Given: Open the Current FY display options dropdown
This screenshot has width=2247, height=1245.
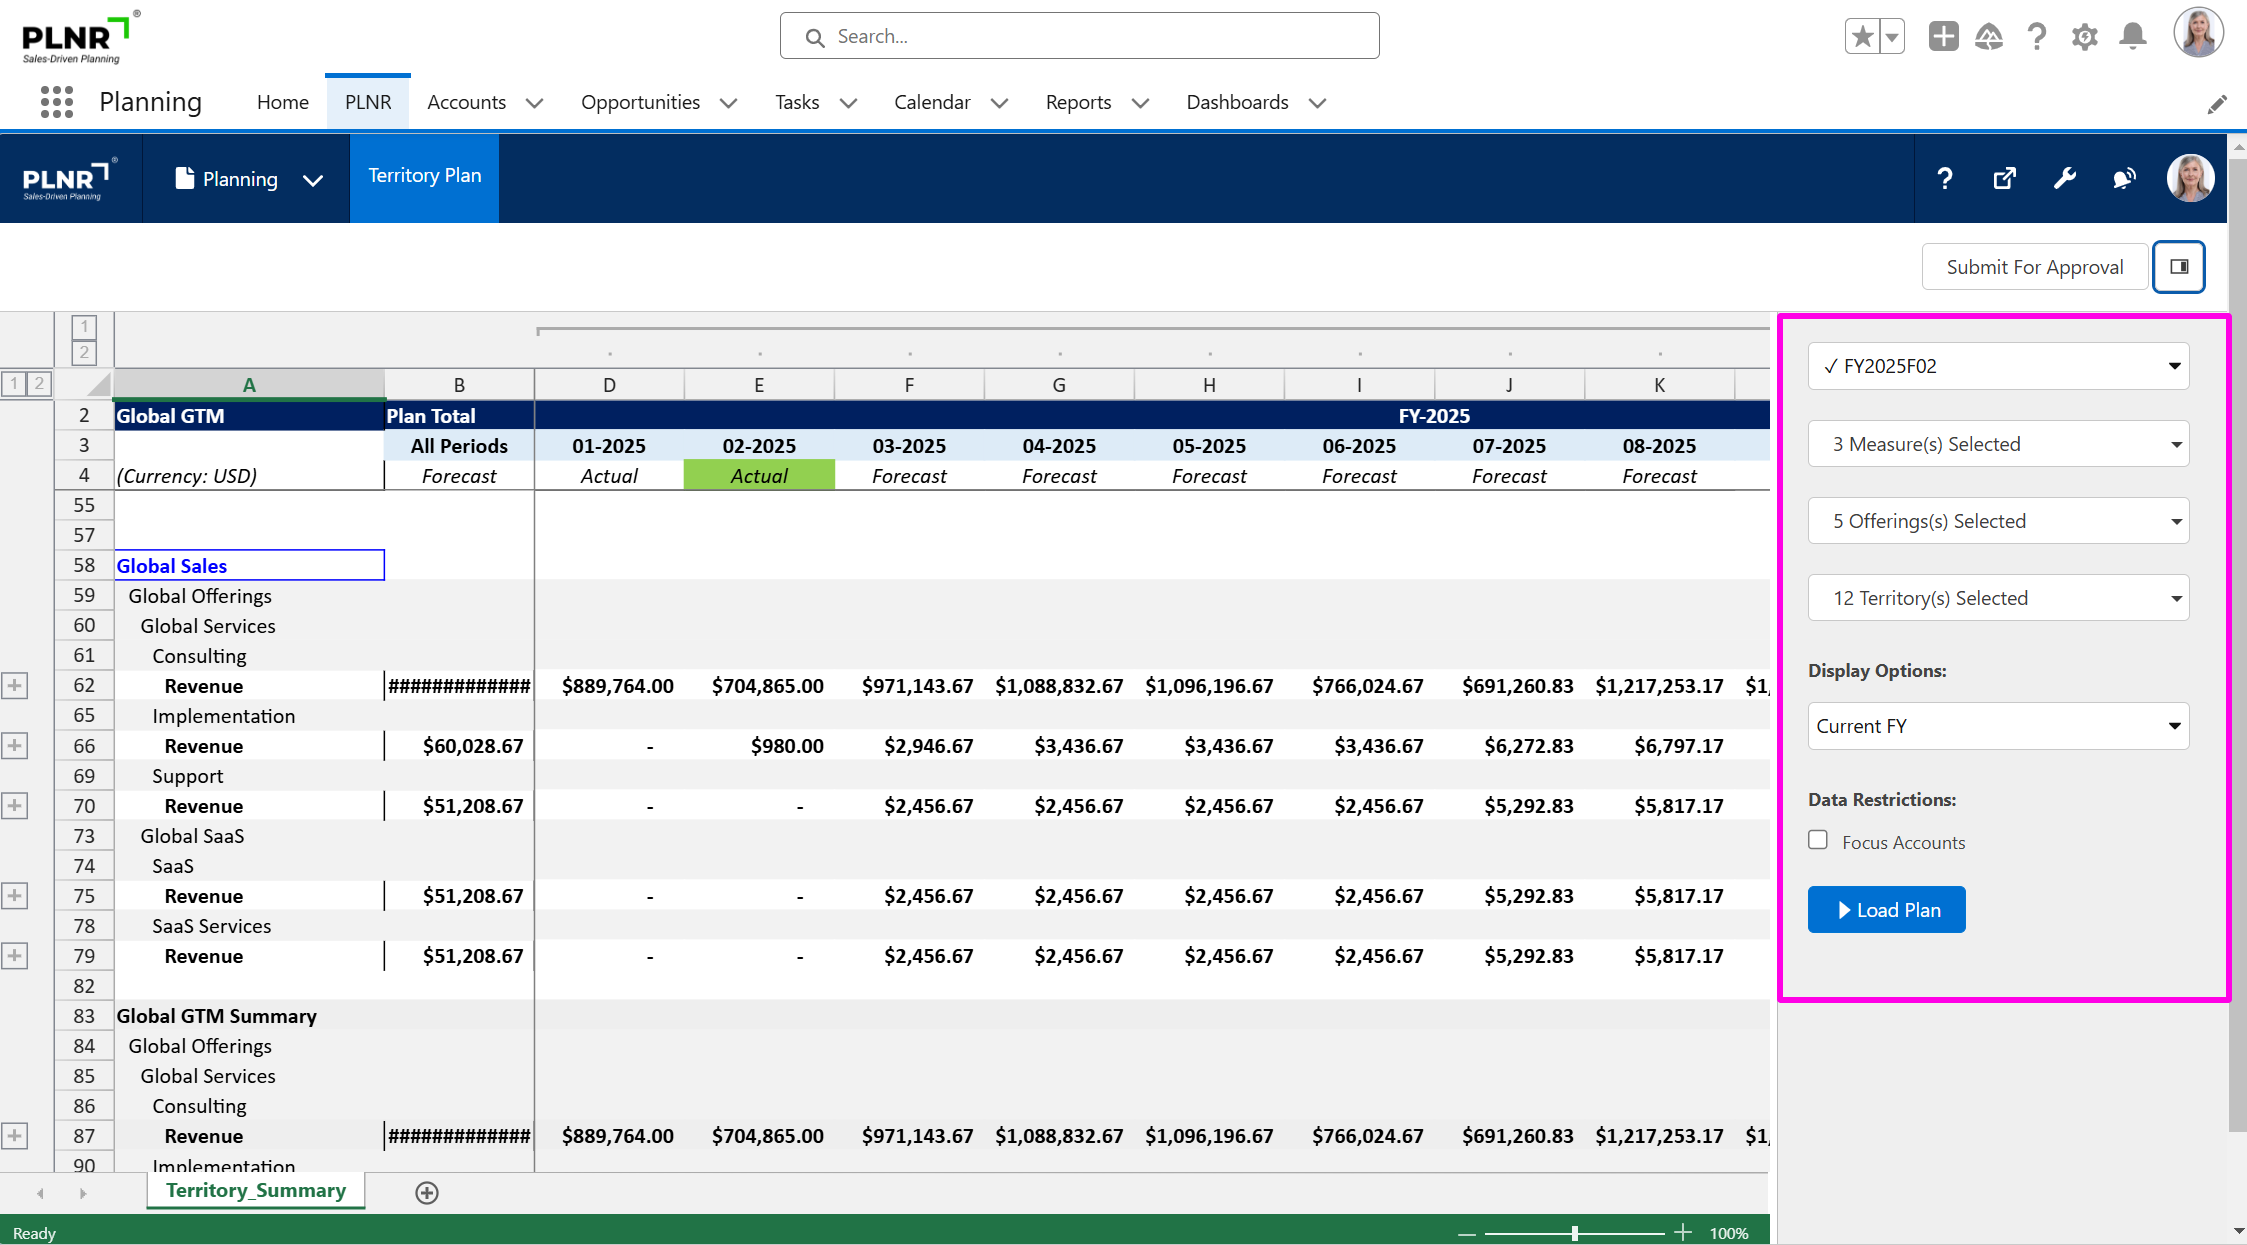Looking at the screenshot, I should pyautogui.click(x=1998, y=726).
